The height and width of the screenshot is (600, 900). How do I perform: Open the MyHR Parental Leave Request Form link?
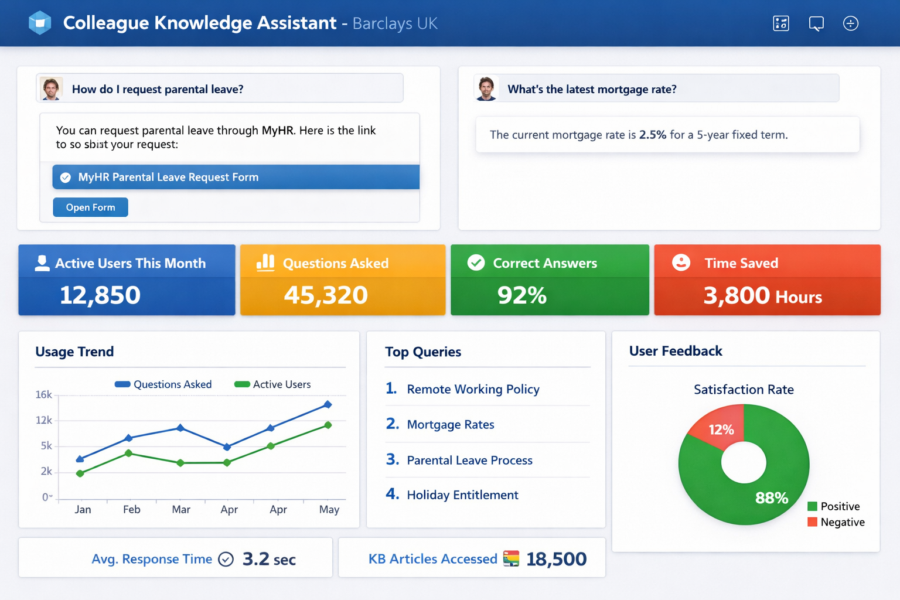click(x=236, y=177)
